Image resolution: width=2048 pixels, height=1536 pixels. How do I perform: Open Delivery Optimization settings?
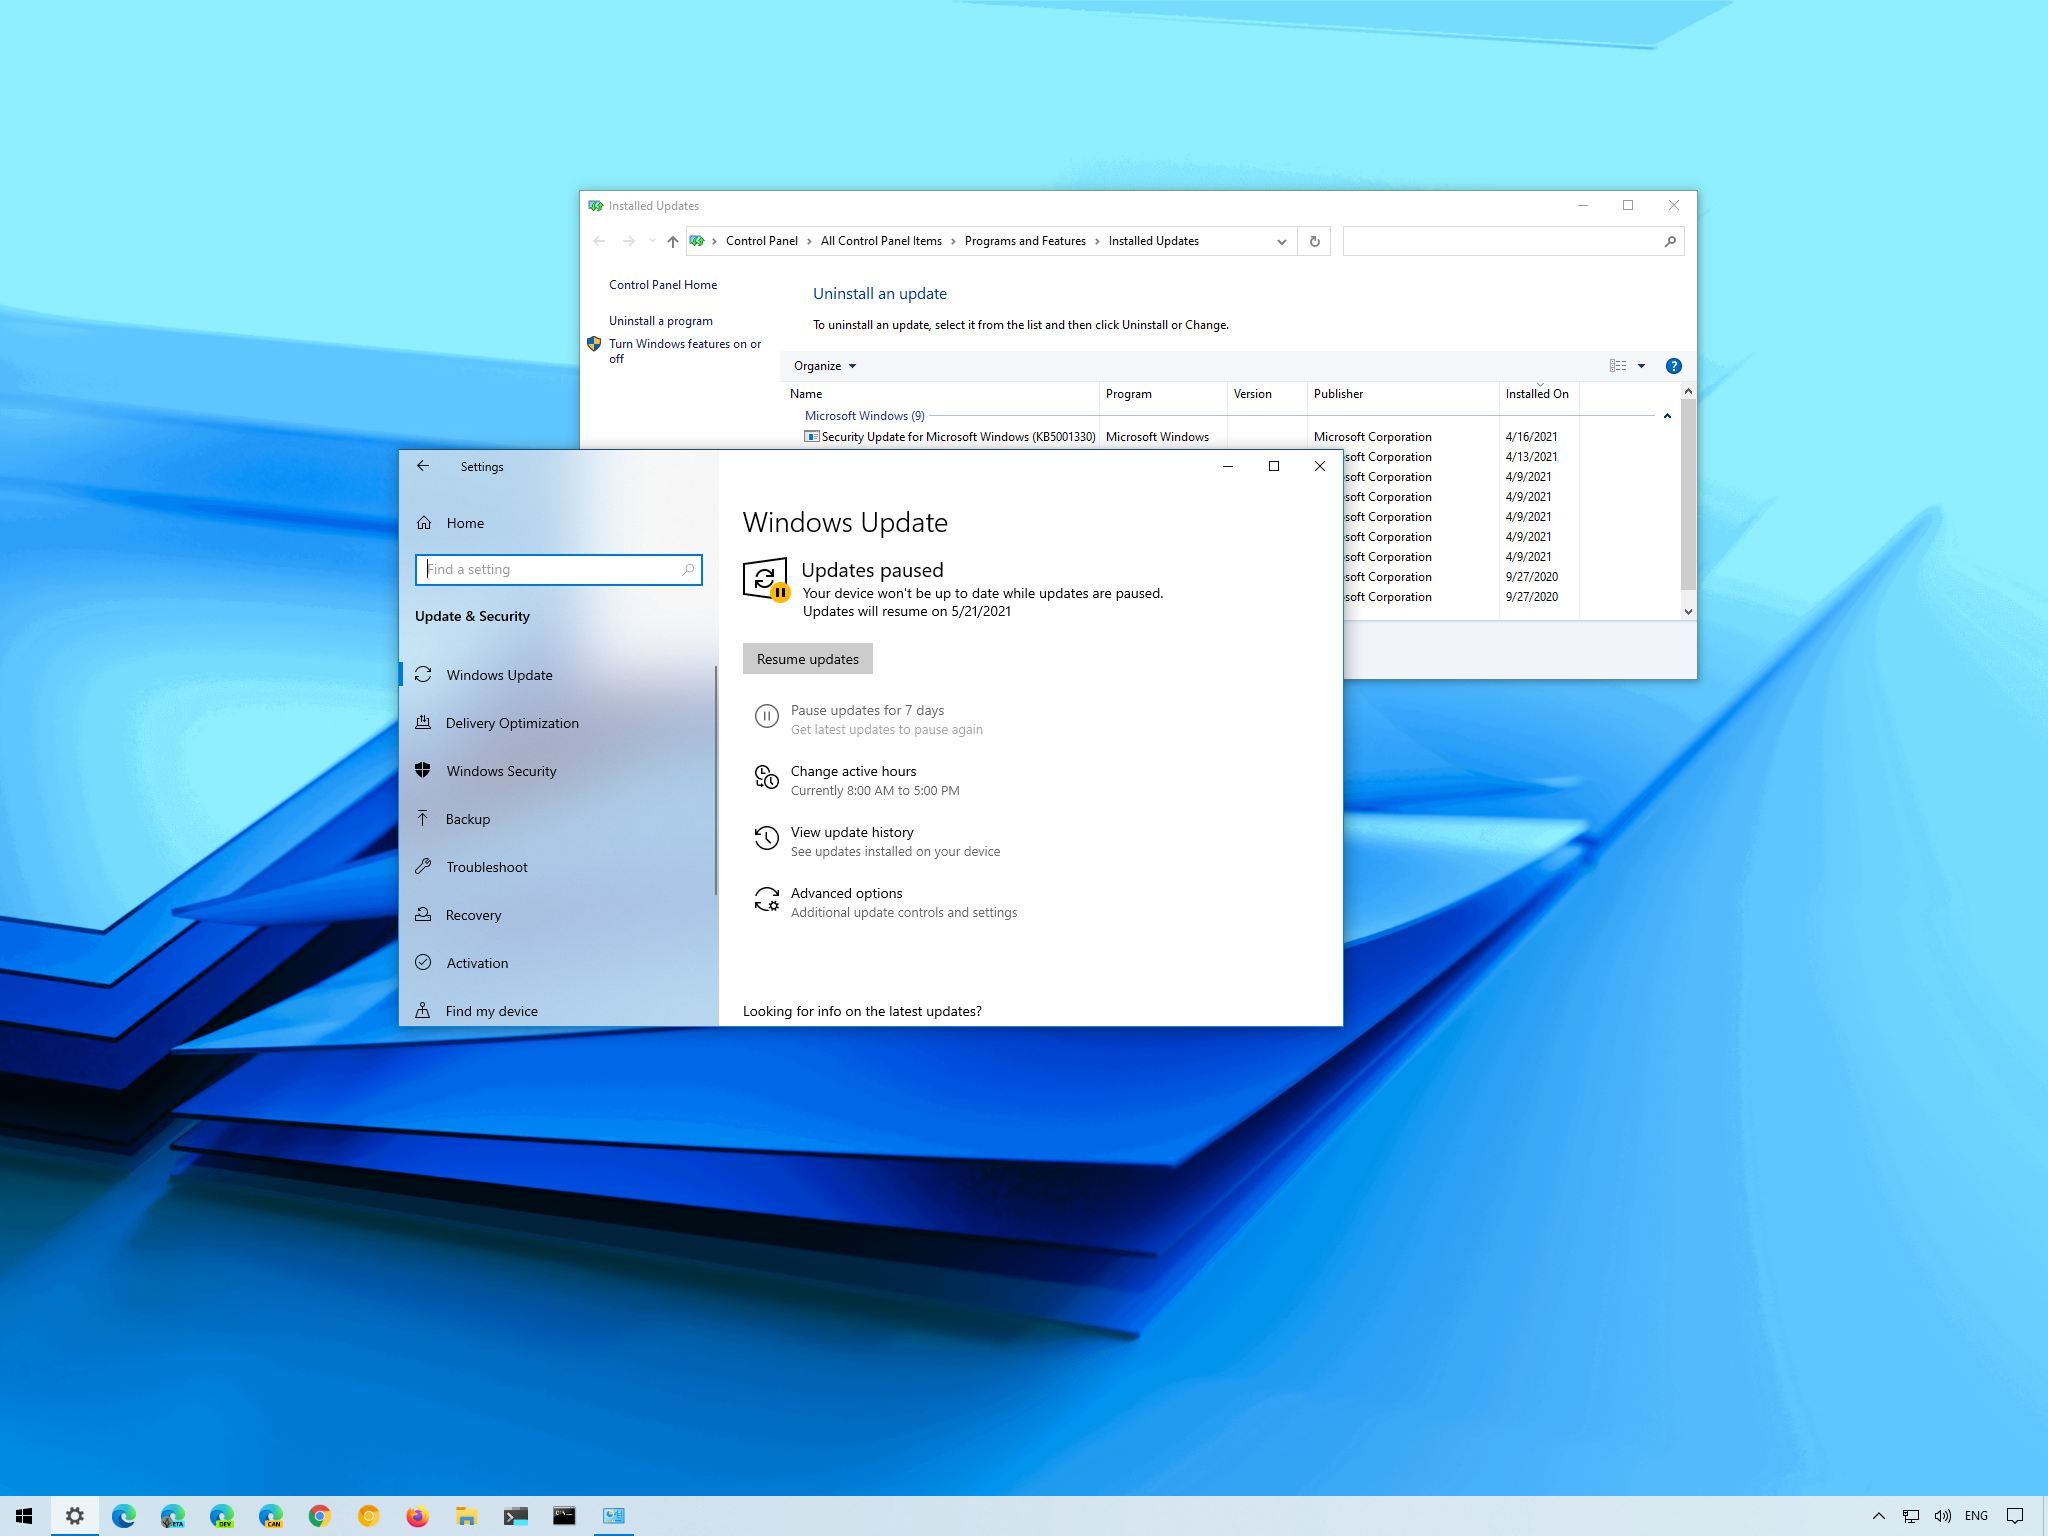pyautogui.click(x=511, y=722)
